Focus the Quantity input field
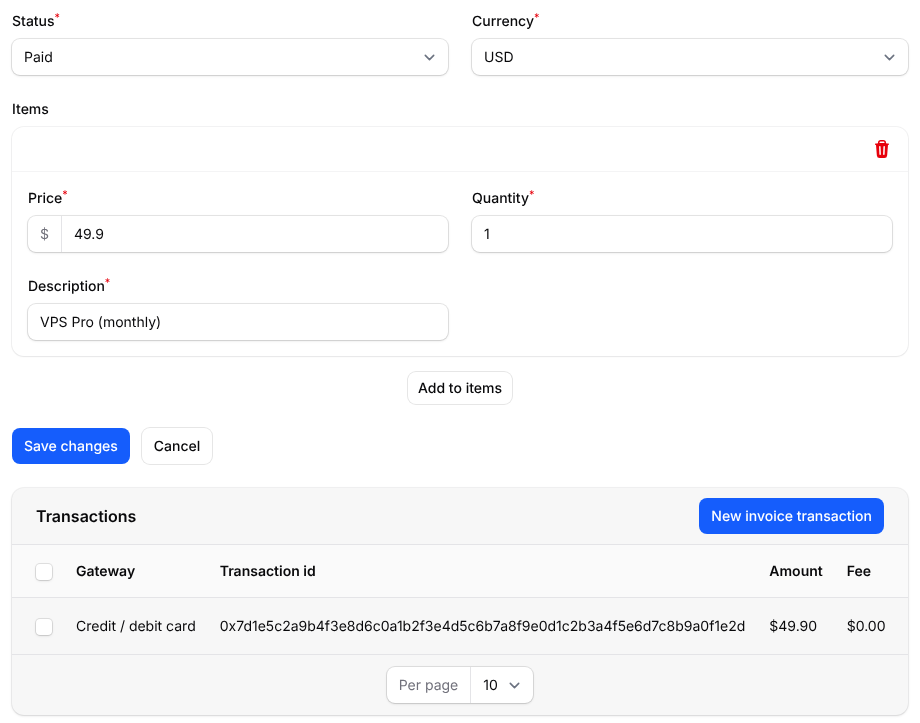The width and height of the screenshot is (920, 723). pyautogui.click(x=682, y=234)
